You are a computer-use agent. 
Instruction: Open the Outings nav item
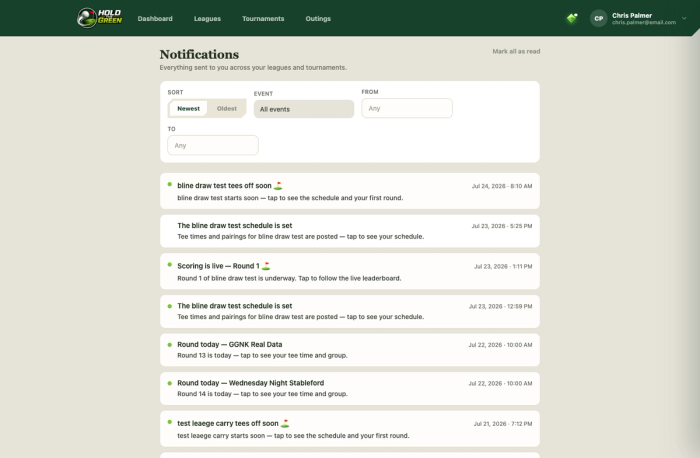[x=318, y=19]
